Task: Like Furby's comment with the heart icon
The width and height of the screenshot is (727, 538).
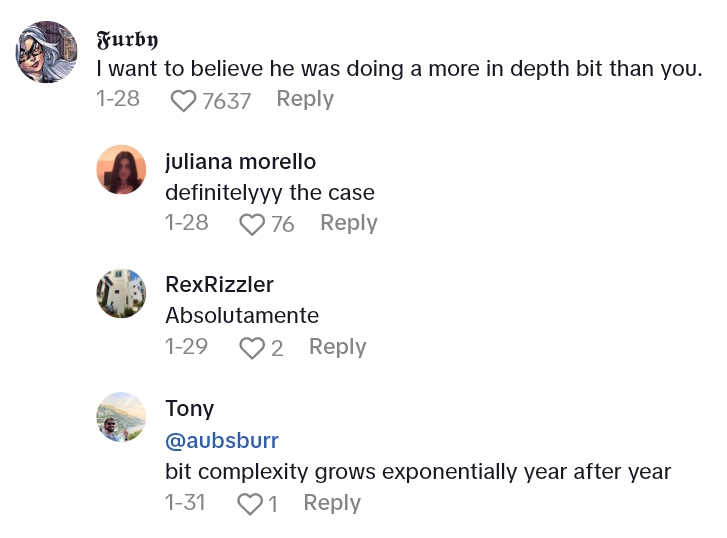Action: (x=184, y=100)
